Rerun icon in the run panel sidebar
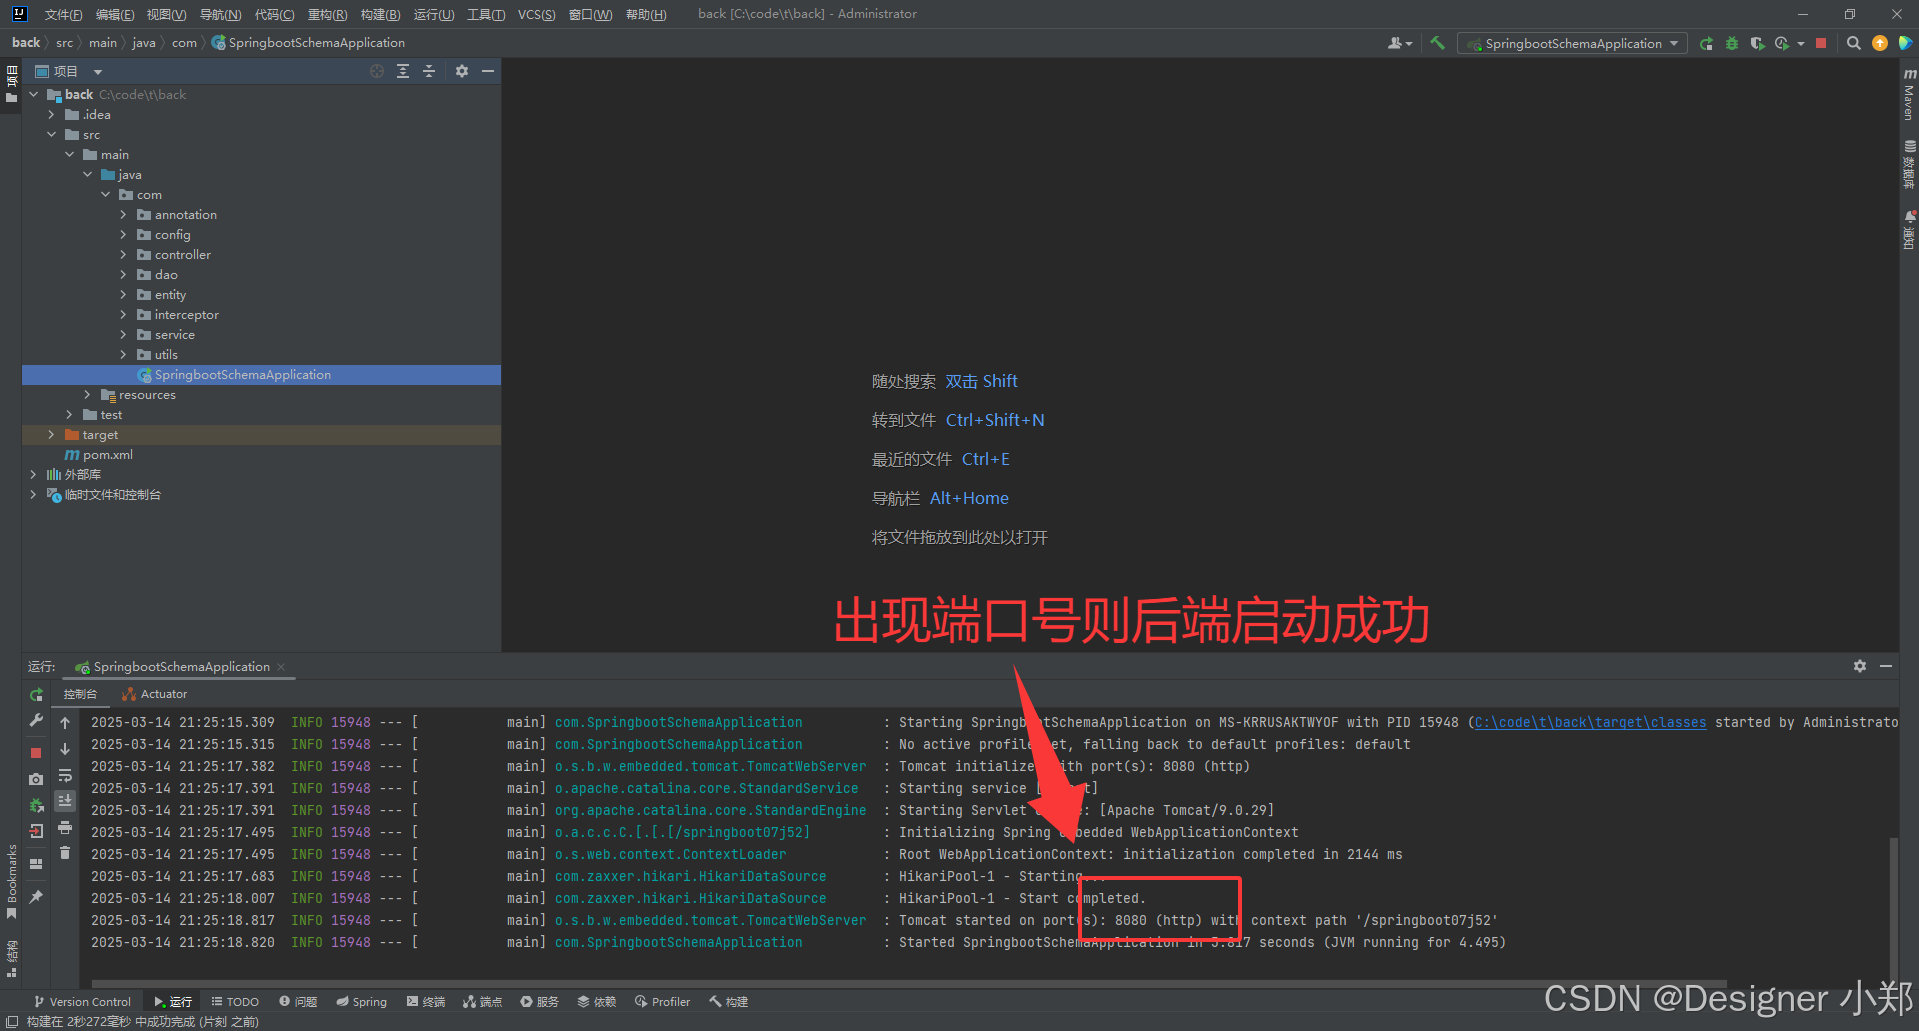The width and height of the screenshot is (1919, 1031). point(36,694)
